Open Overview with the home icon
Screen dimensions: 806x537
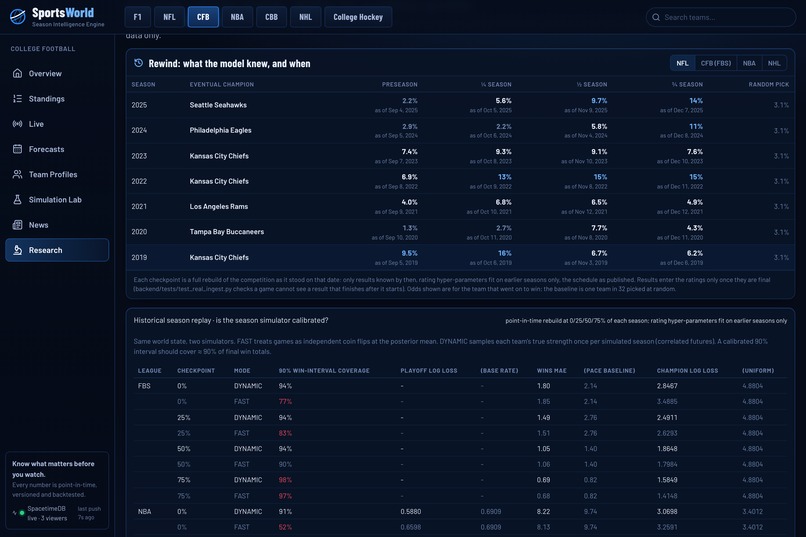point(17,73)
